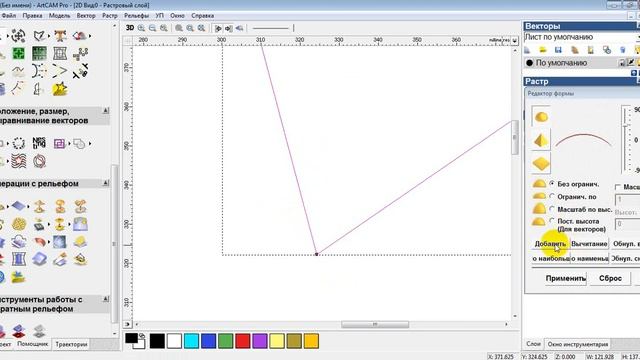Click the dark green grid block copy icon

(39, 53)
